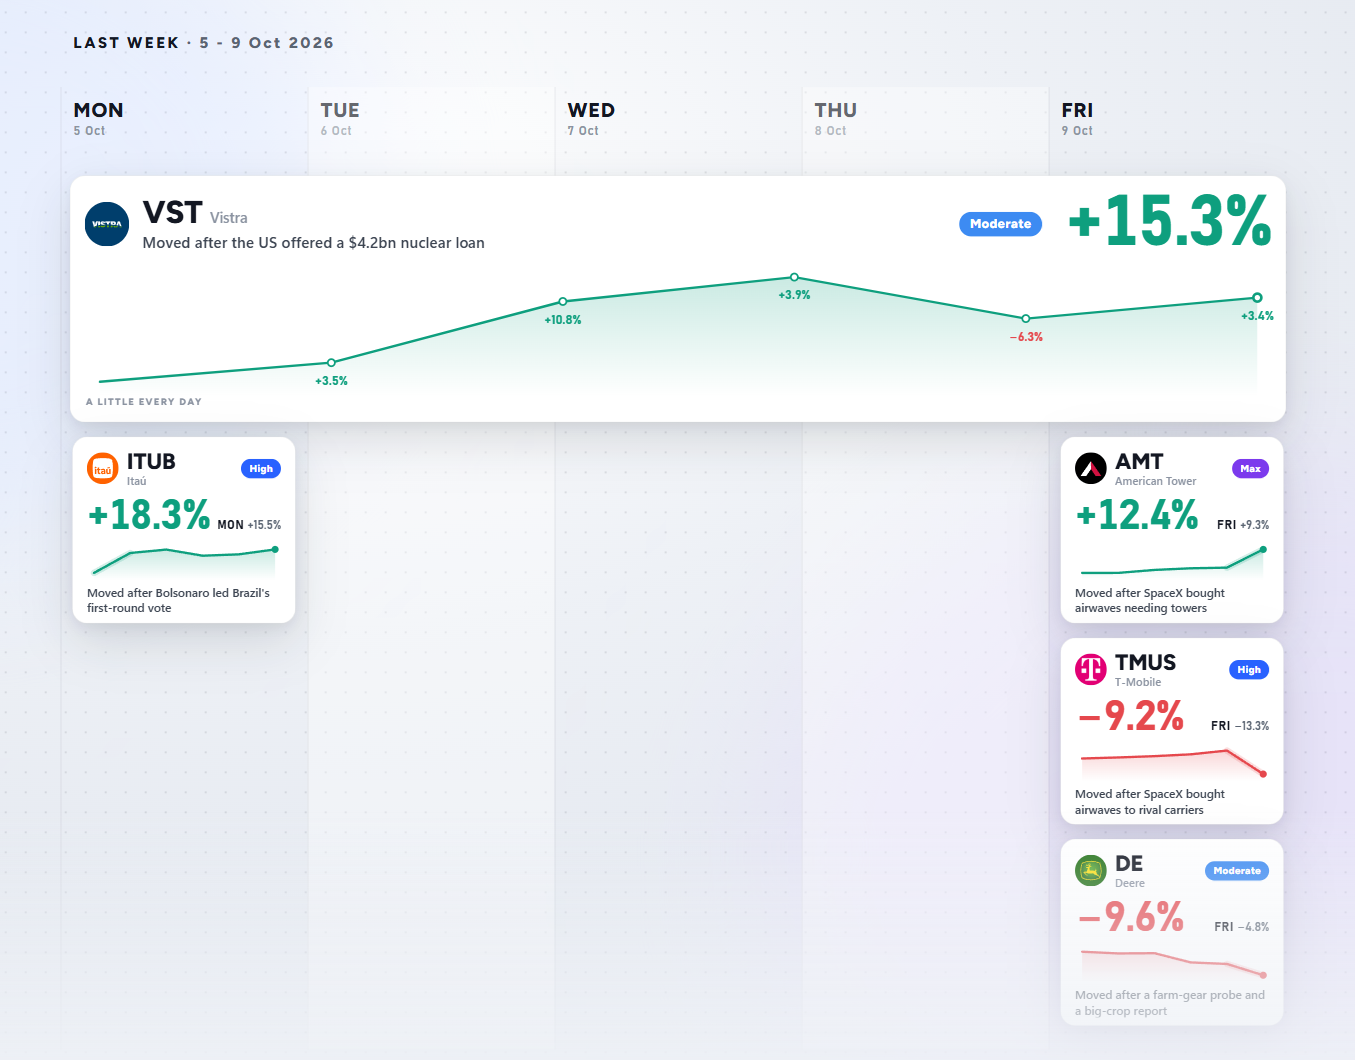Viewport: 1355px width, 1060px height.
Task: Click 'Moved after Bolsonaro led Brazil's first-round vote'
Action: click(x=178, y=601)
